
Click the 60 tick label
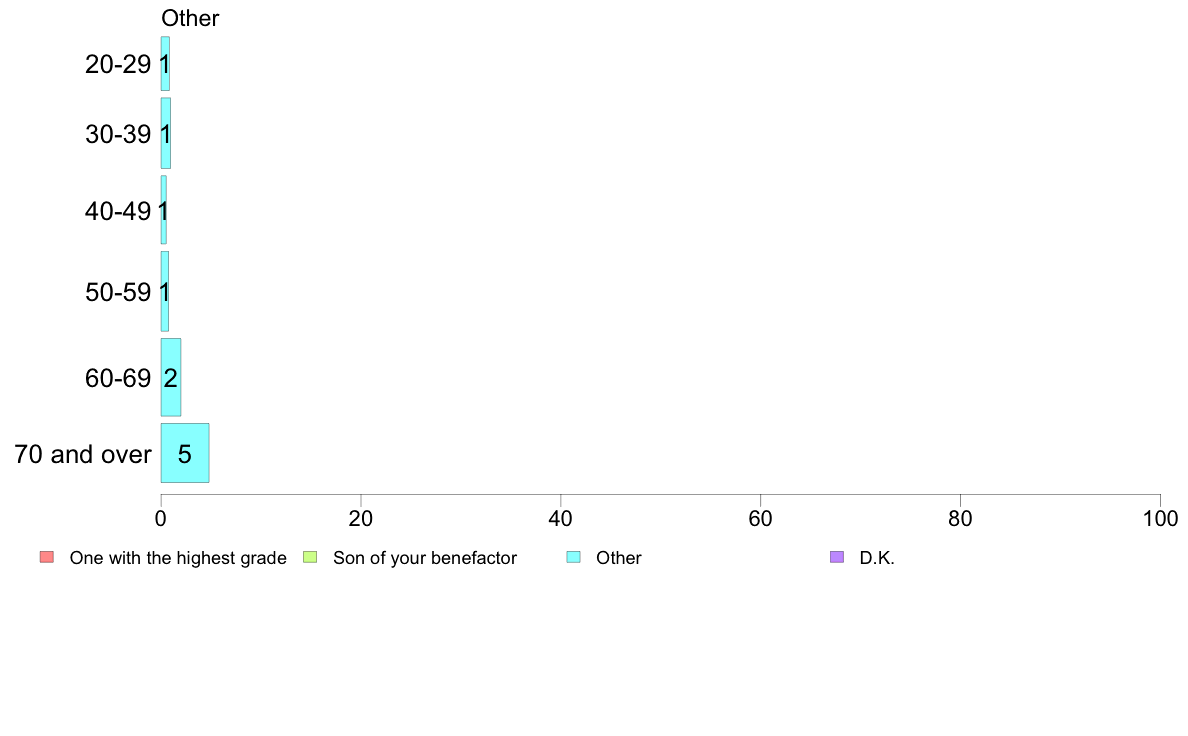click(x=760, y=518)
